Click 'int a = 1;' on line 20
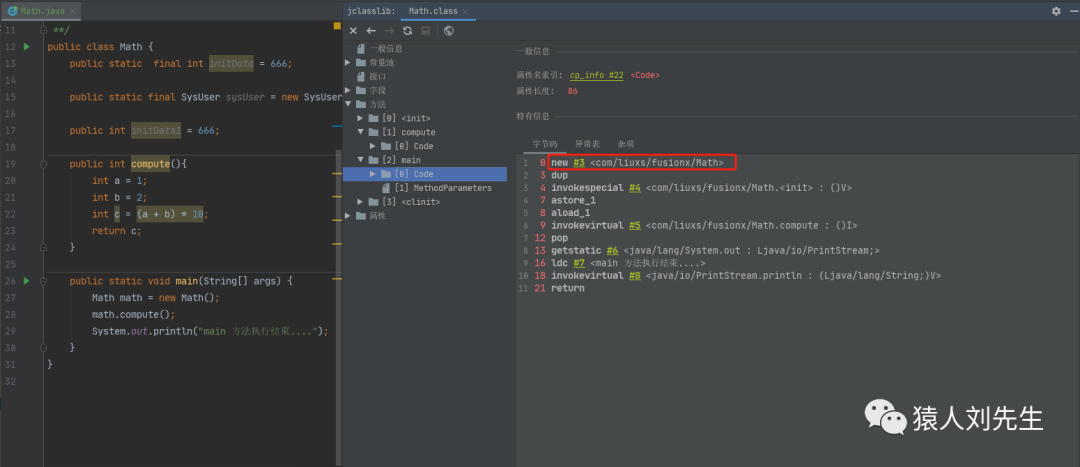The height and width of the screenshot is (467, 1080). [120, 180]
